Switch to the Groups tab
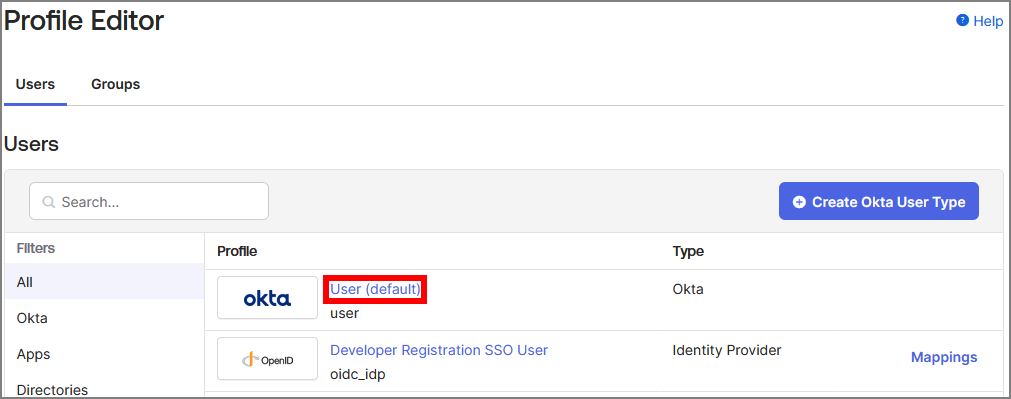The width and height of the screenshot is (1011, 399). [x=115, y=84]
